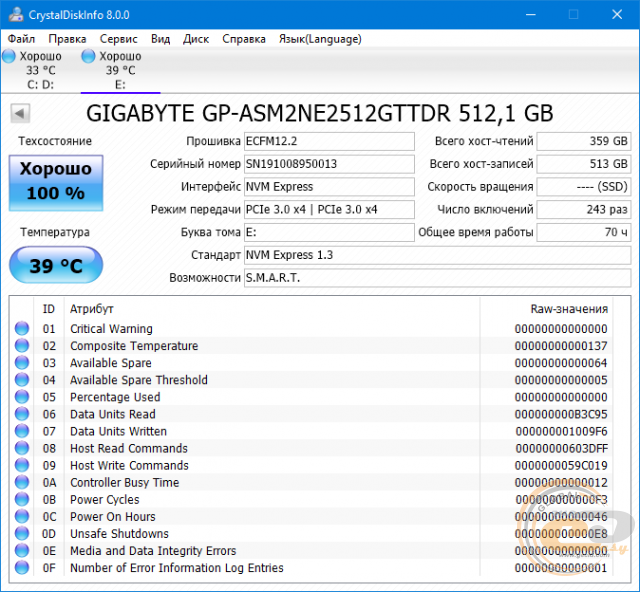Select the Composite Temperature attribute text
The height and width of the screenshot is (592, 640).
(x=134, y=346)
